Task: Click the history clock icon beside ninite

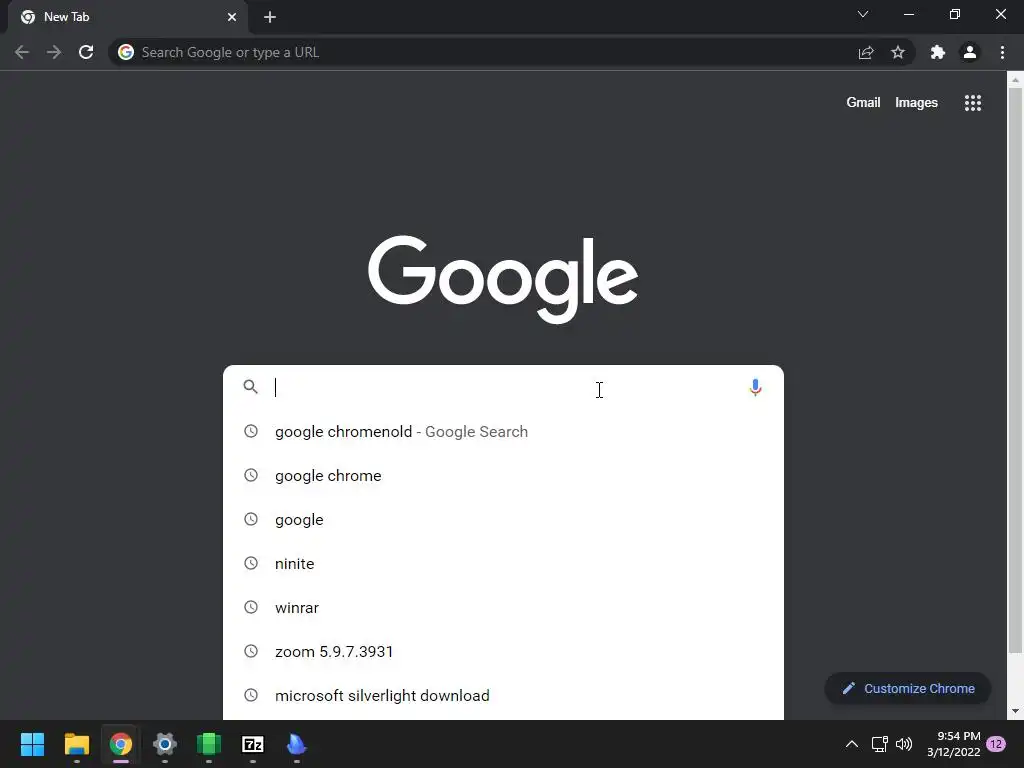Action: coord(251,563)
